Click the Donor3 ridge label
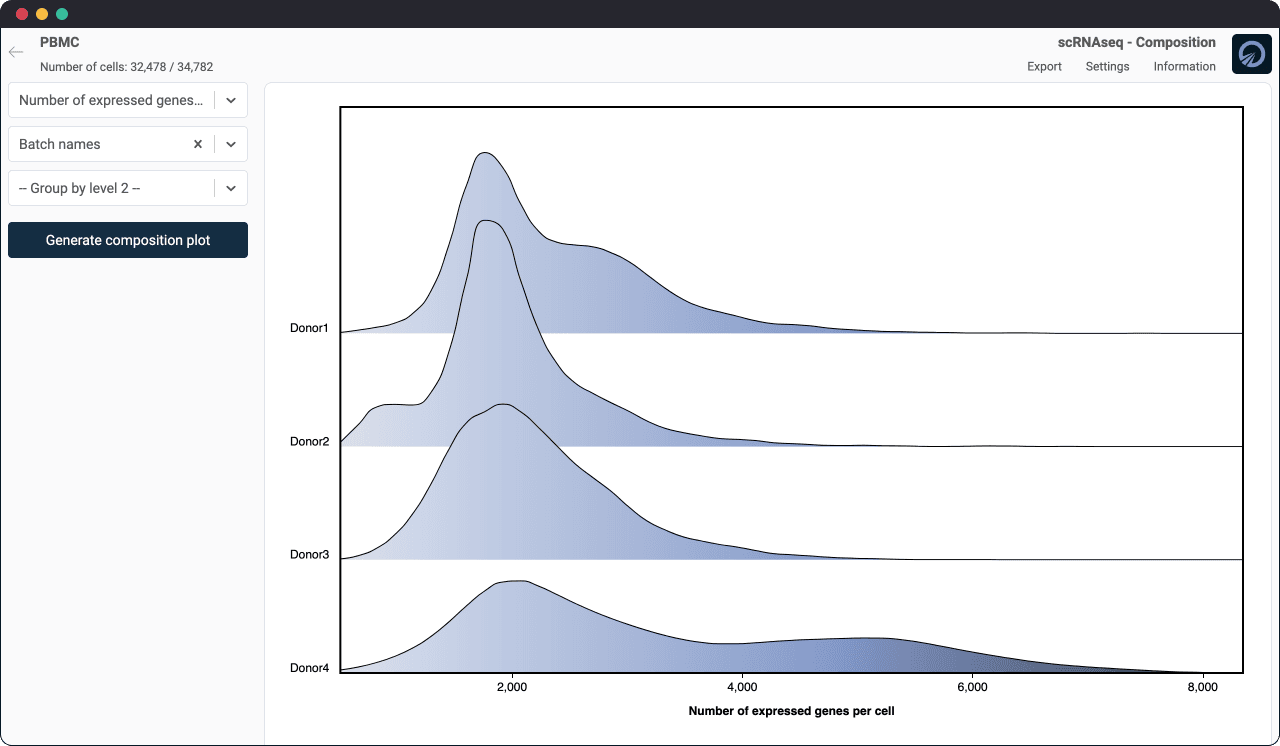Image resolution: width=1280 pixels, height=746 pixels. tap(309, 554)
